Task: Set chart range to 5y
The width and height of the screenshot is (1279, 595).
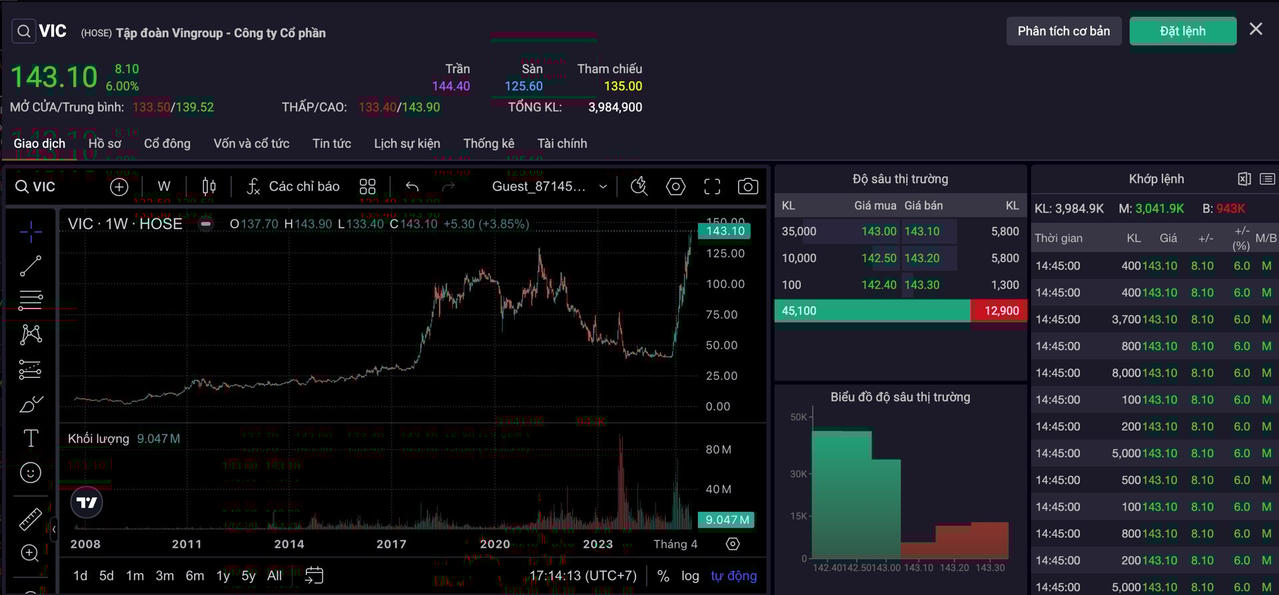Action: 248,576
